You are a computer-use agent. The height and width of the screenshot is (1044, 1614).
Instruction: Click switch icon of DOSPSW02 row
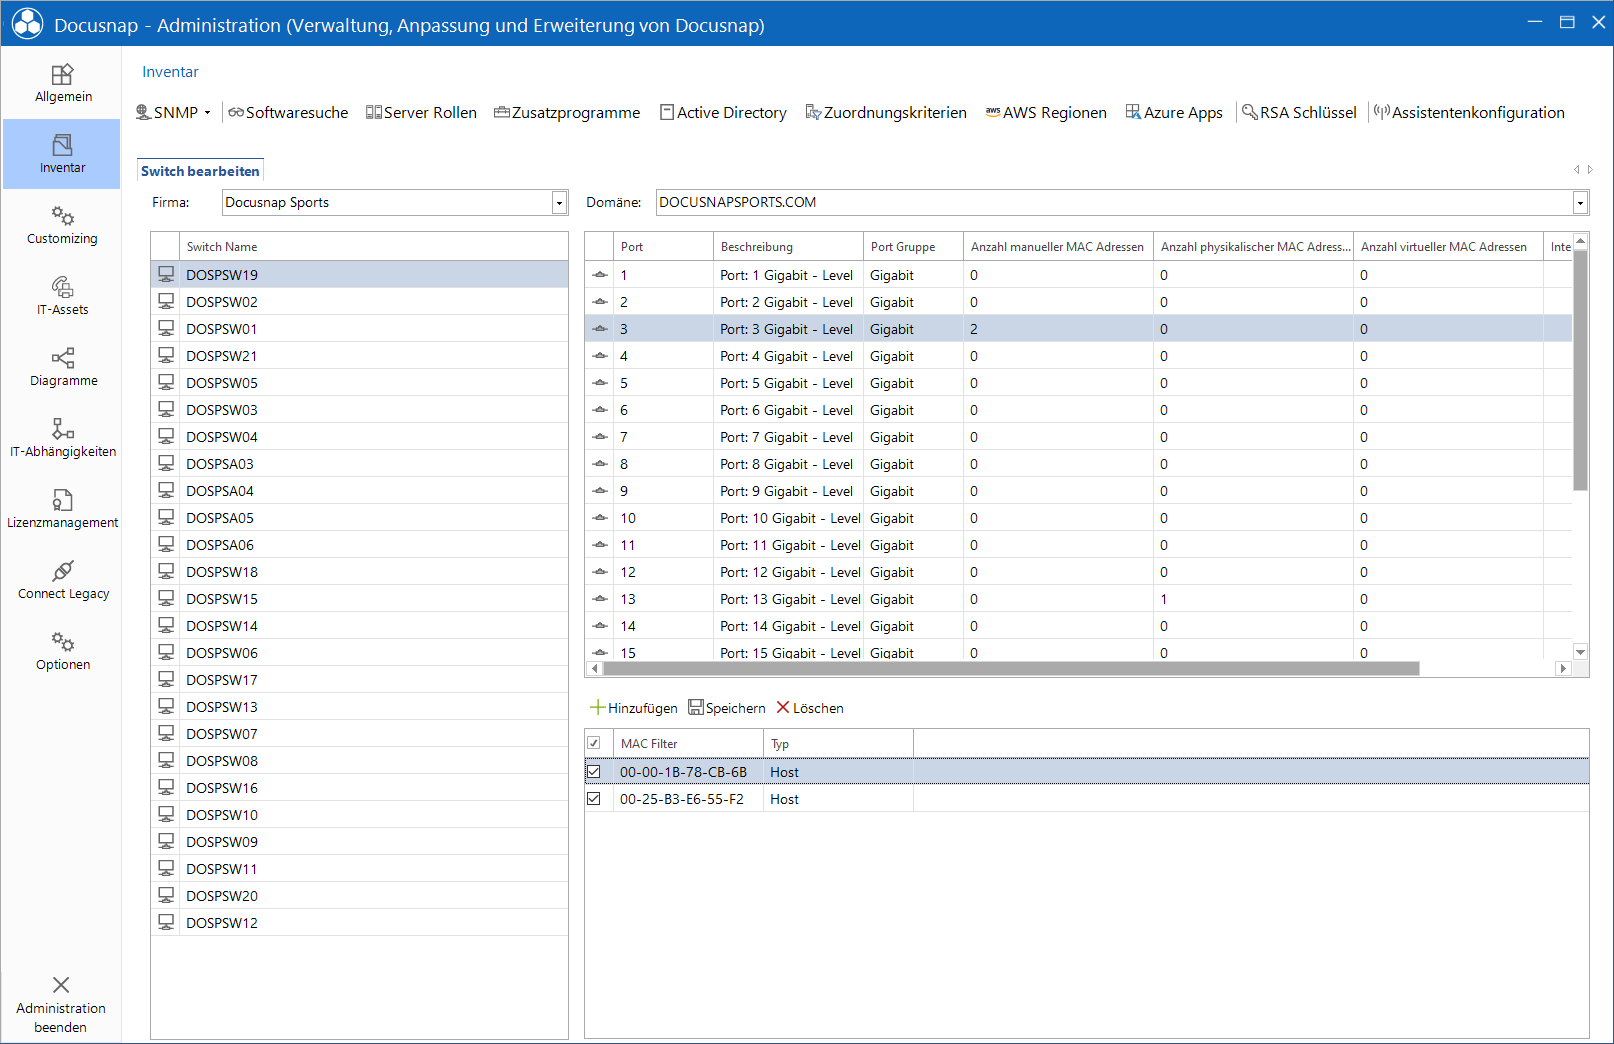click(x=166, y=301)
